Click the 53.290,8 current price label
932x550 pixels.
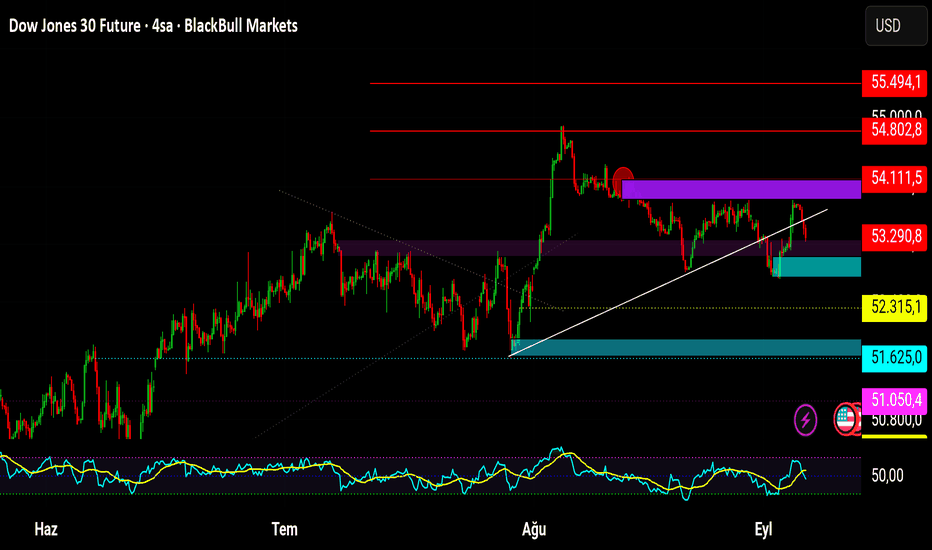coord(895,237)
